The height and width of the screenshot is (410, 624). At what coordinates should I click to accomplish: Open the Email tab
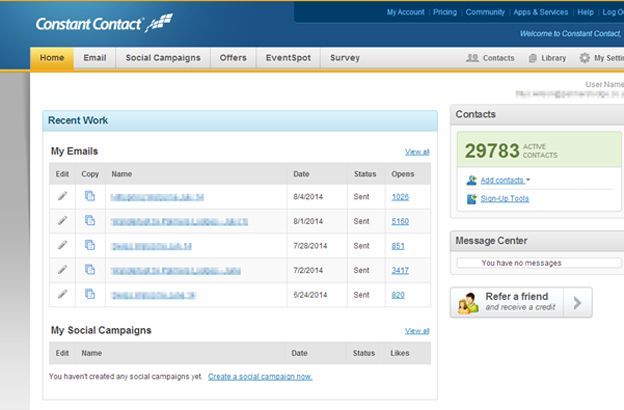click(95, 58)
